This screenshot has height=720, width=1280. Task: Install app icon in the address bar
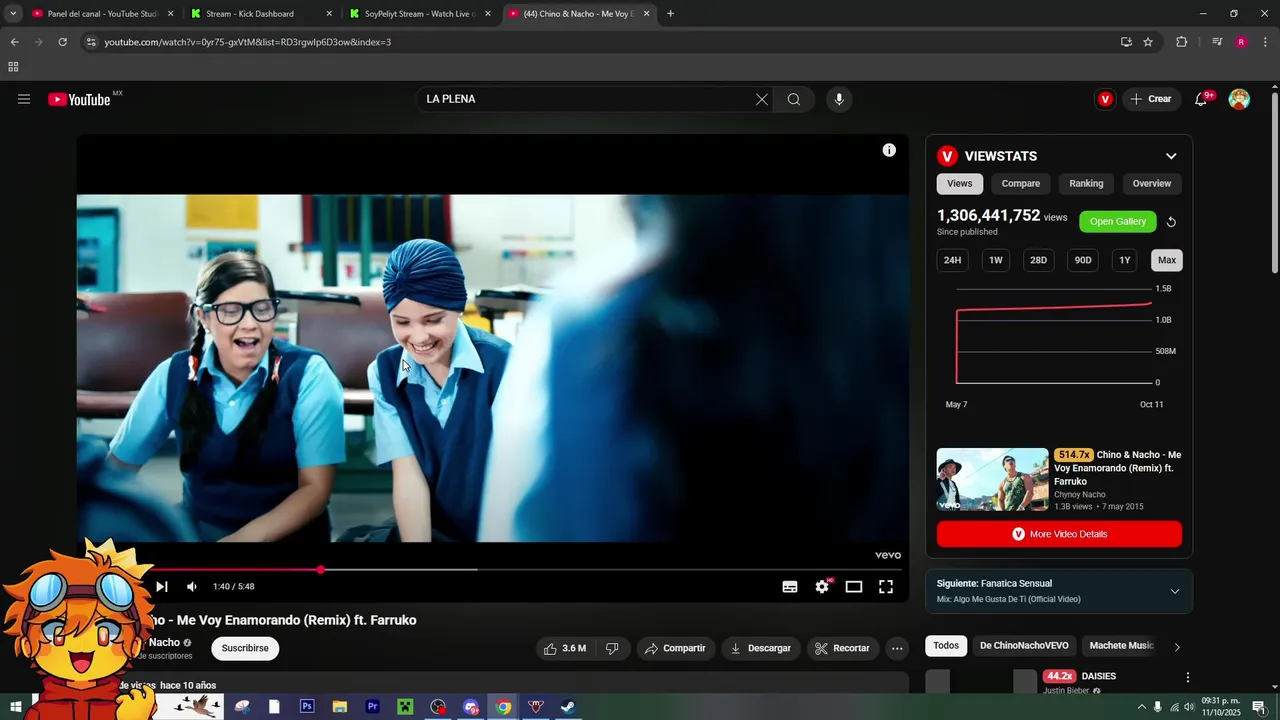(1126, 42)
